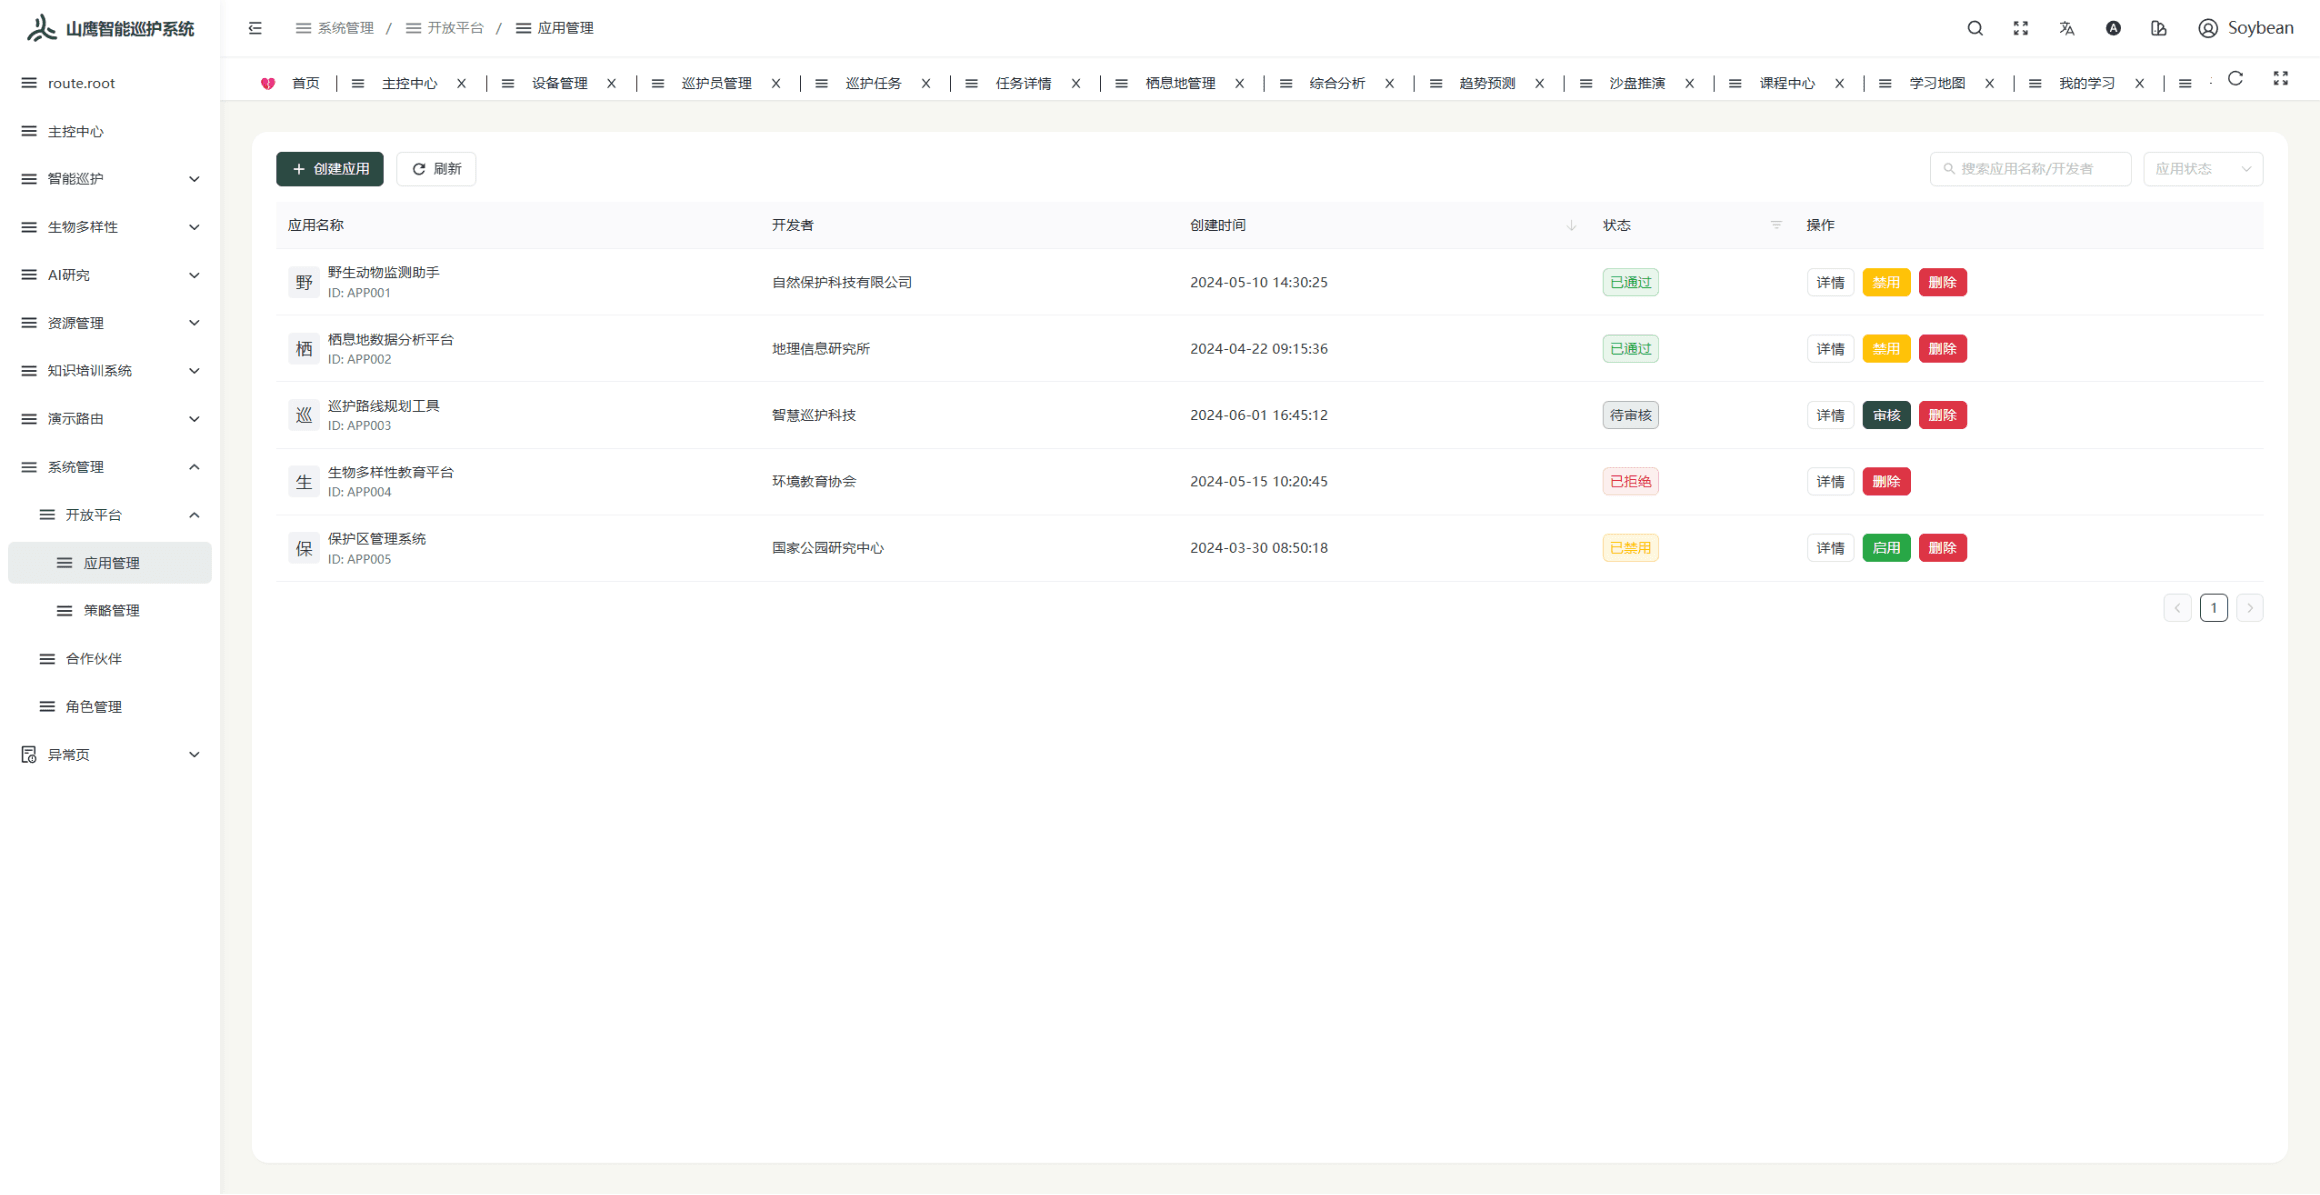The width and height of the screenshot is (2320, 1195).
Task: Enable 保护区管理系统 via its 启用 button
Action: [x=1886, y=547]
